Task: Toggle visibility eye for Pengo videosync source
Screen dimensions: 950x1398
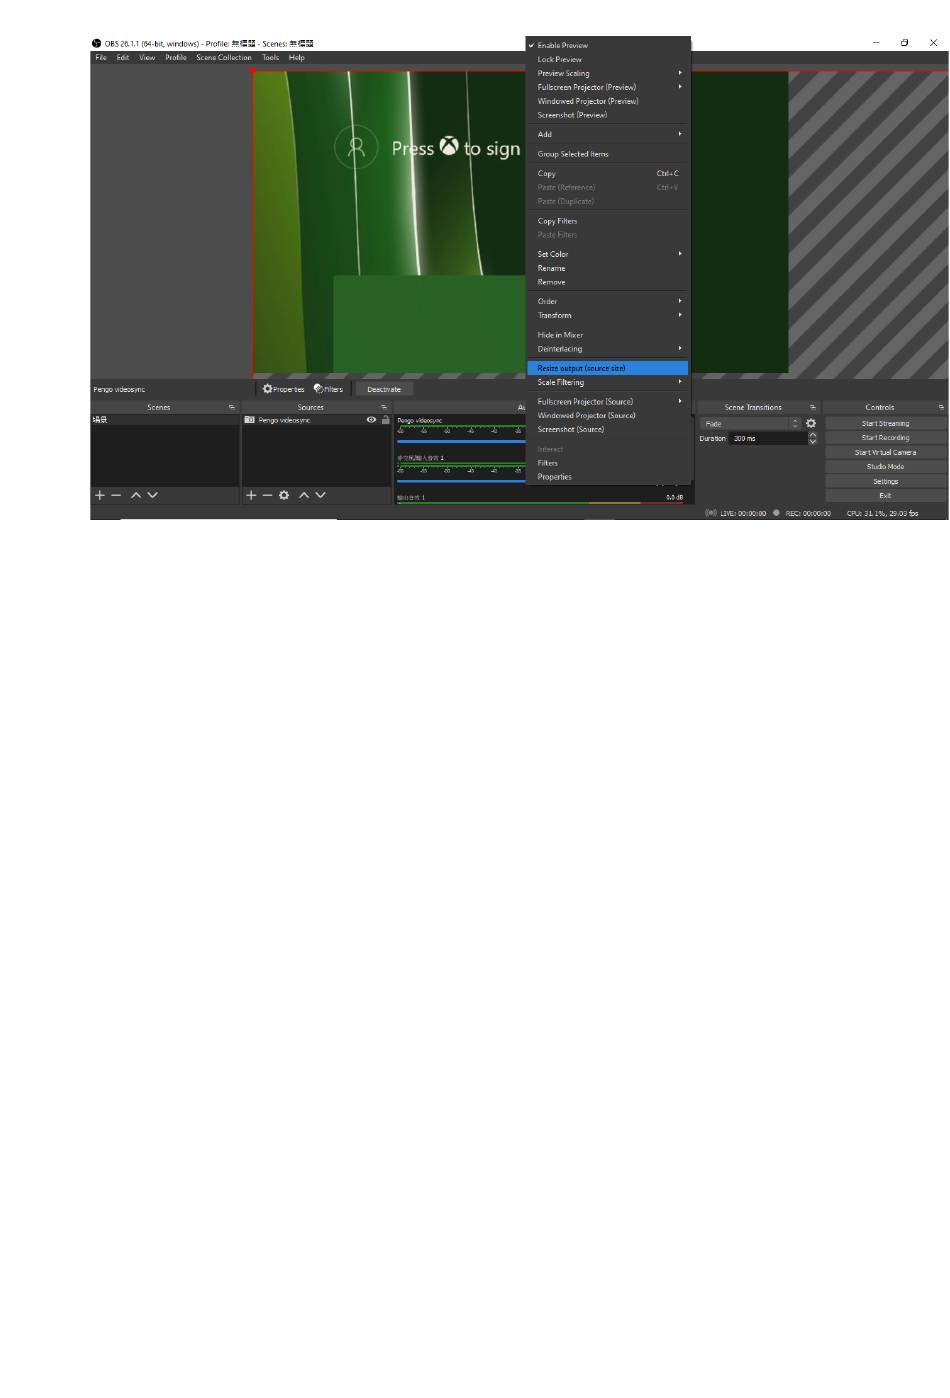Action: click(371, 420)
